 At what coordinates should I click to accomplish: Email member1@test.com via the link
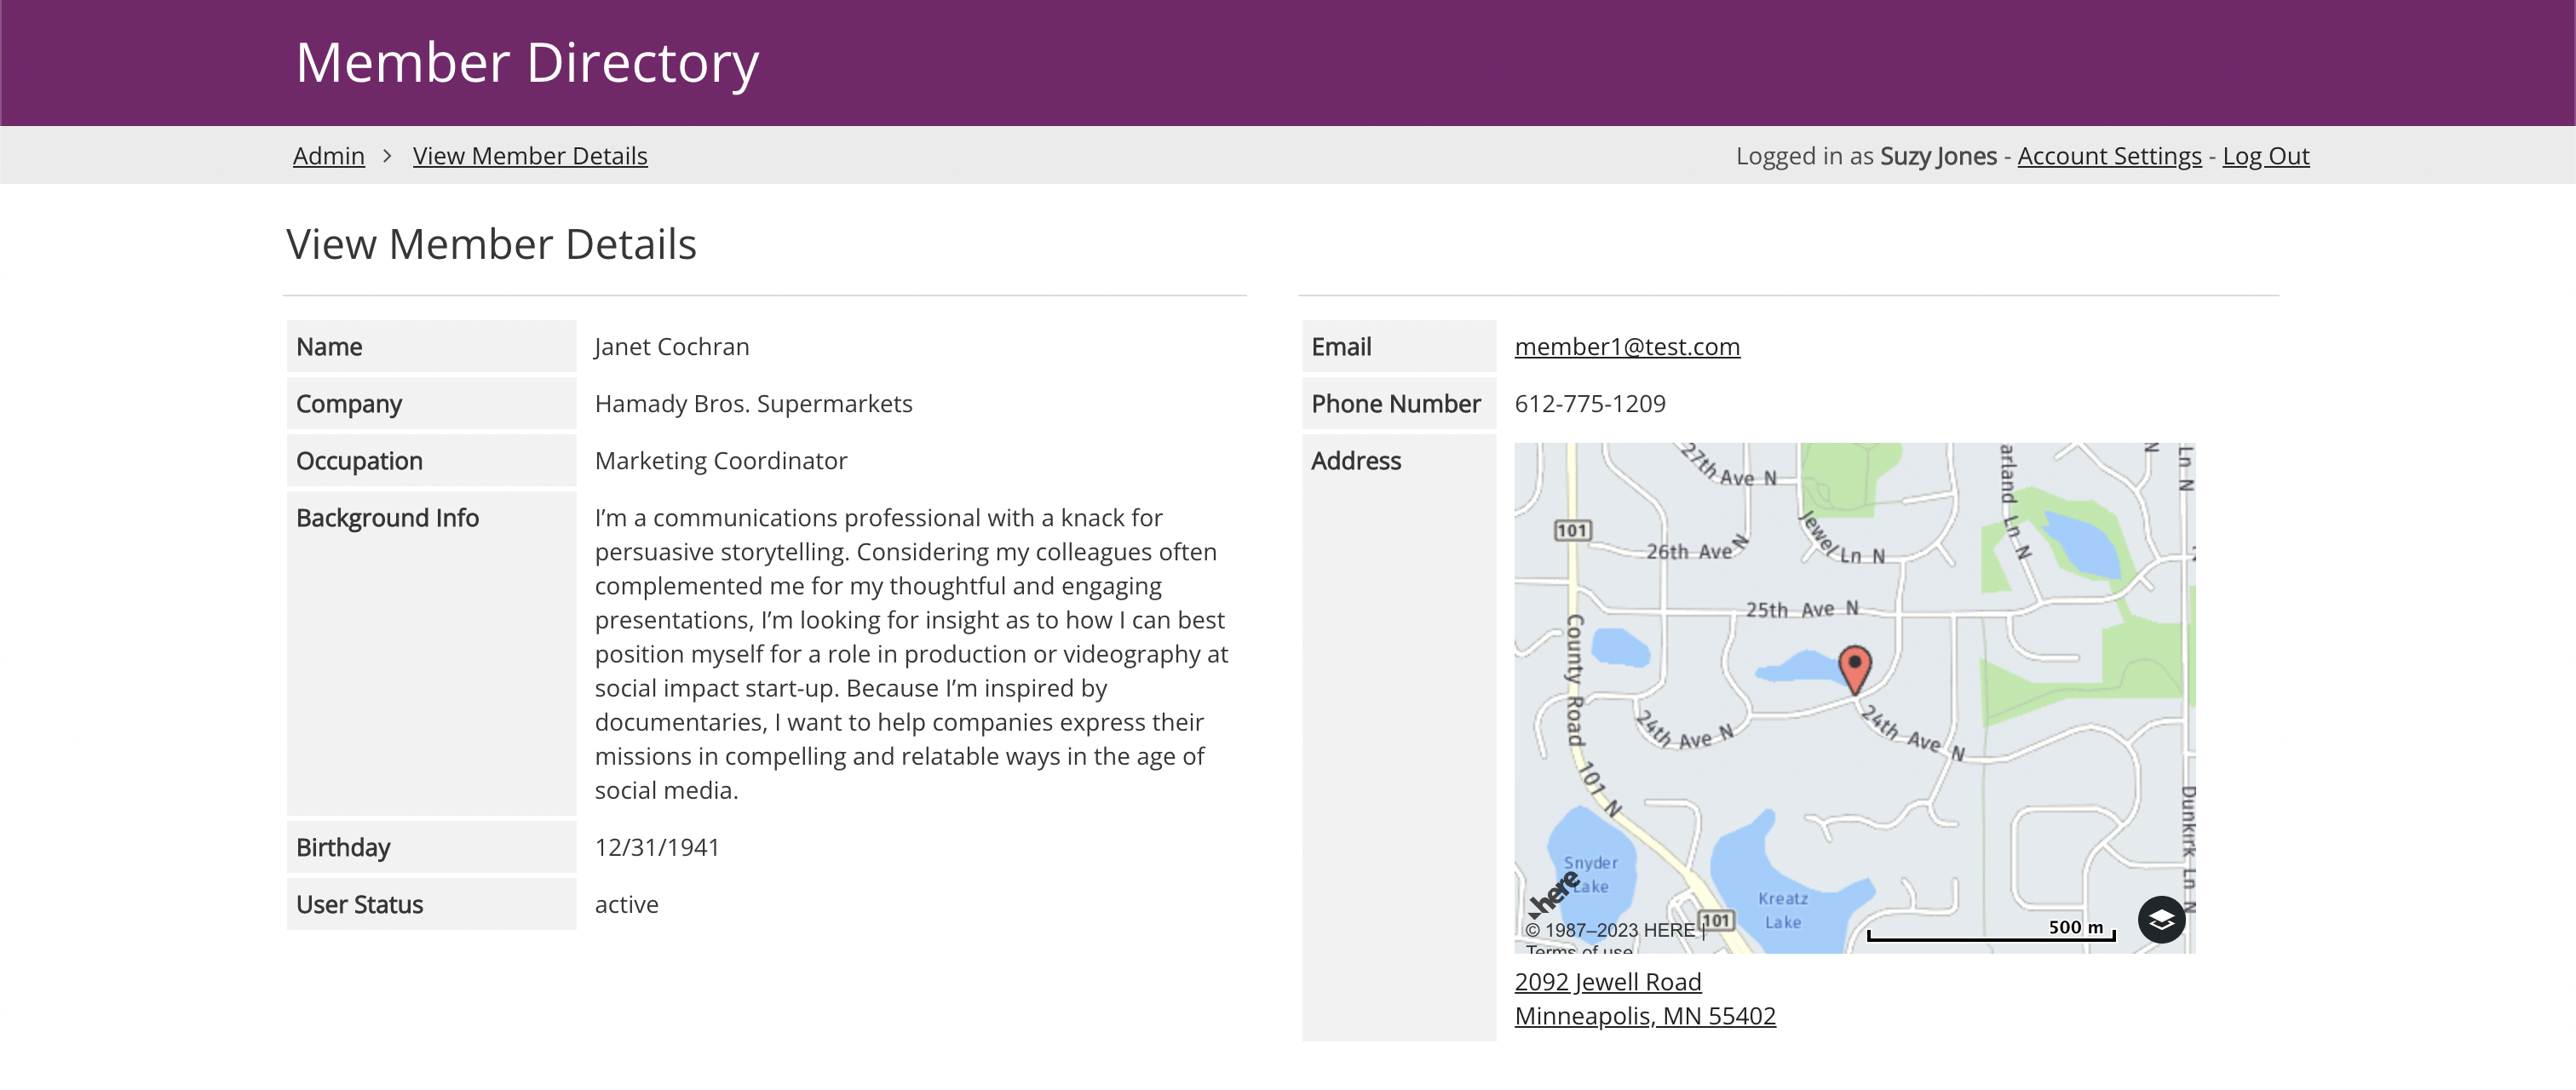tap(1626, 346)
